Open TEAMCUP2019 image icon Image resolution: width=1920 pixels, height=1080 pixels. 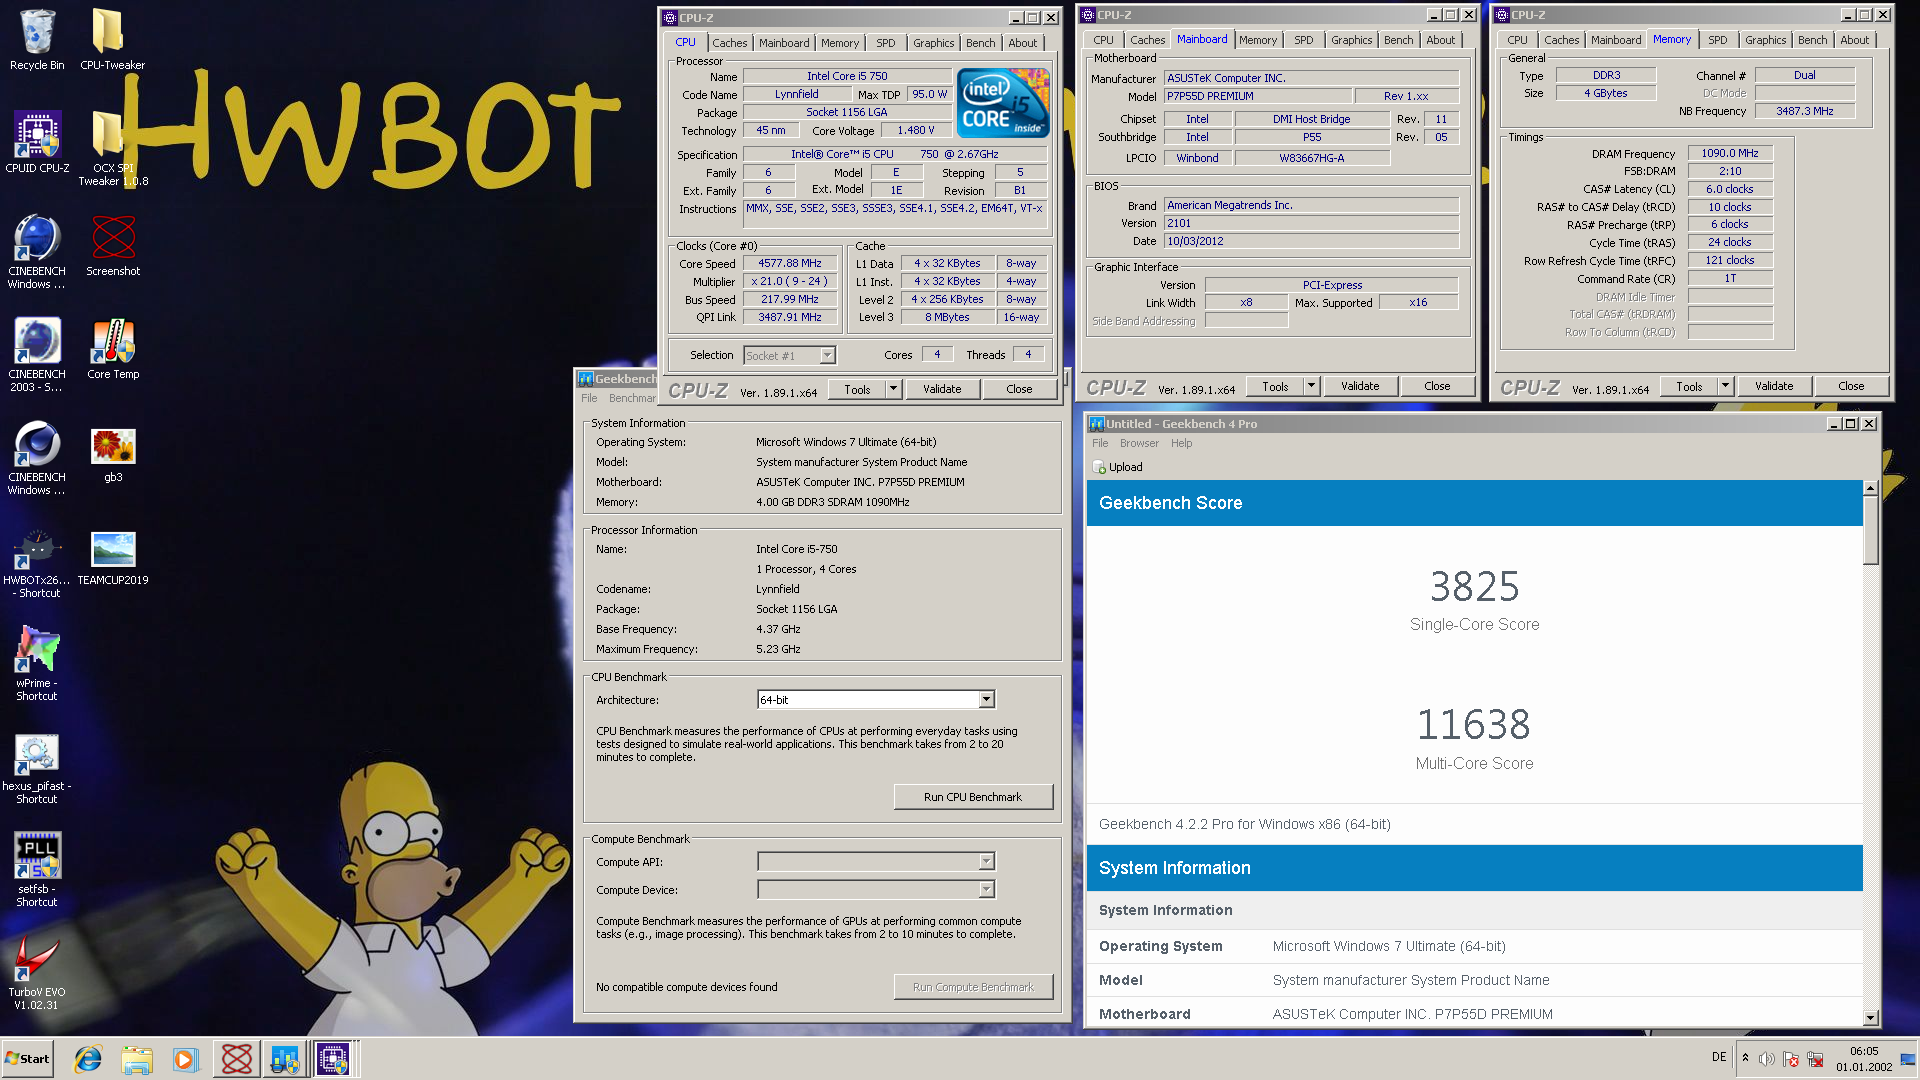tap(113, 555)
